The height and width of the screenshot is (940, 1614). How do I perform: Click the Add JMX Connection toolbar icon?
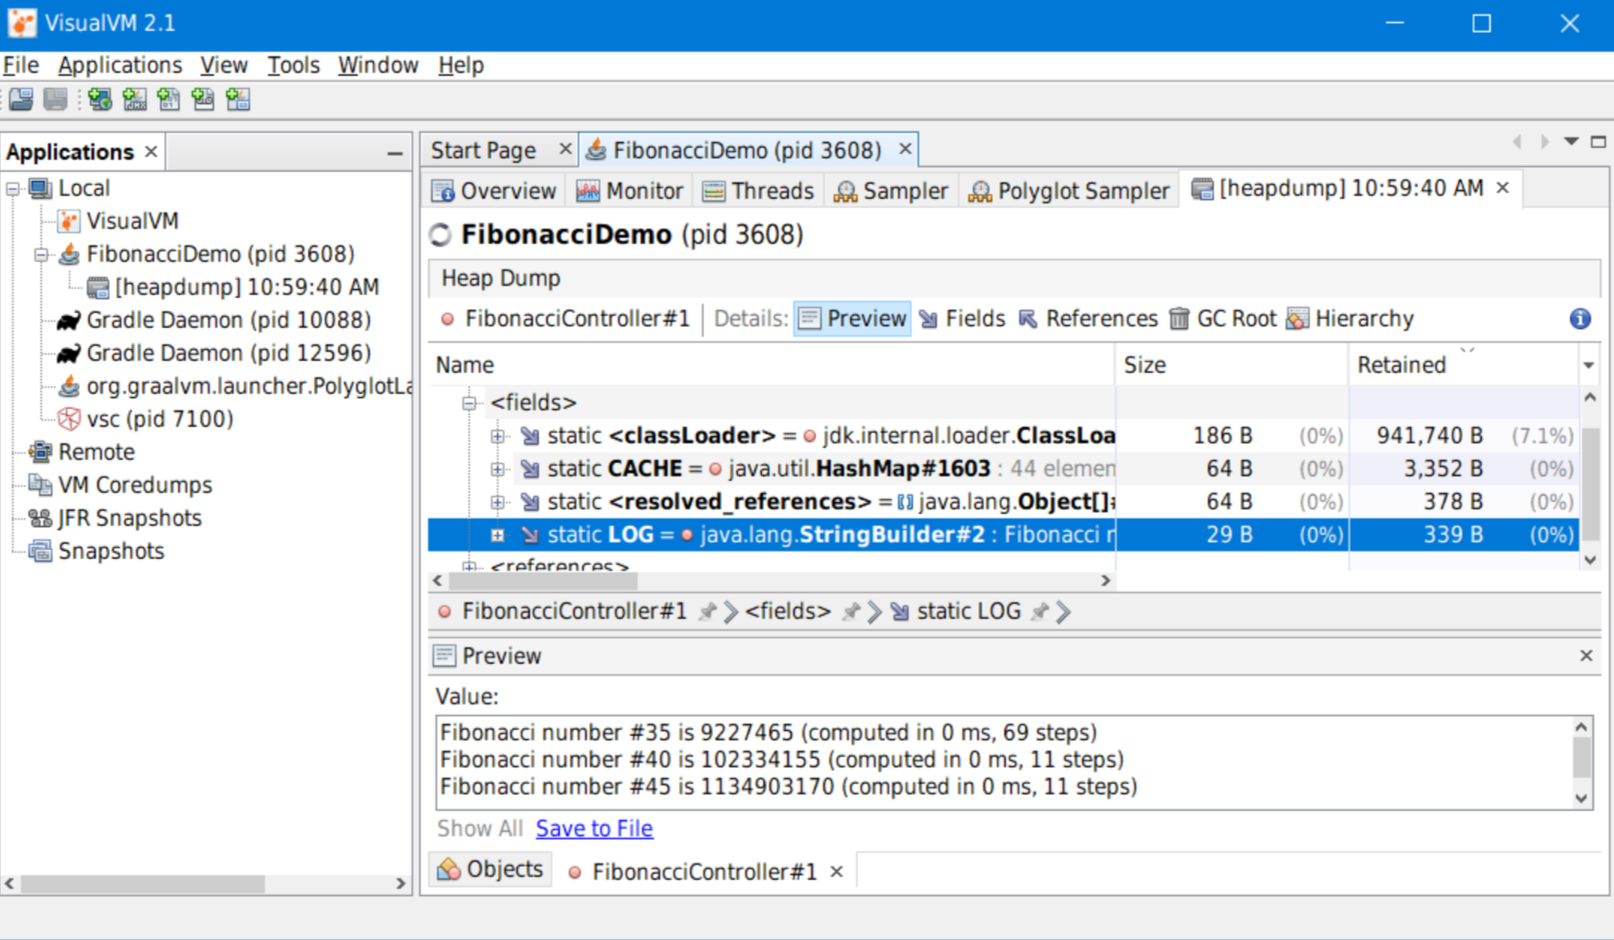tap(134, 99)
